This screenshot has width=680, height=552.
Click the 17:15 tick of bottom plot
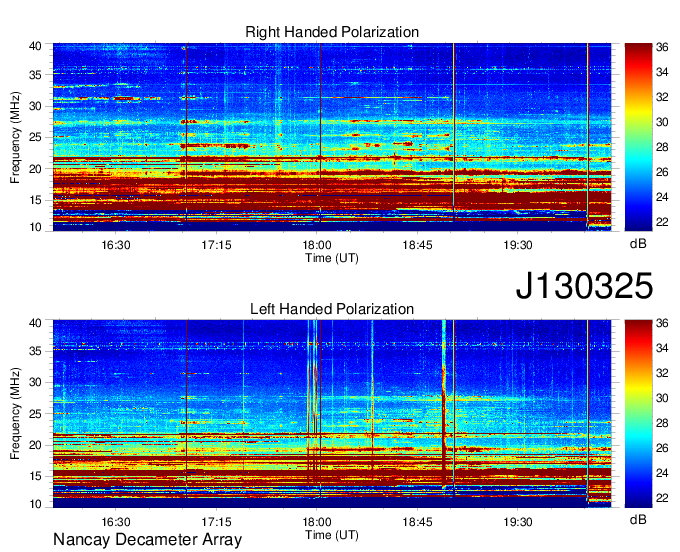point(216,522)
